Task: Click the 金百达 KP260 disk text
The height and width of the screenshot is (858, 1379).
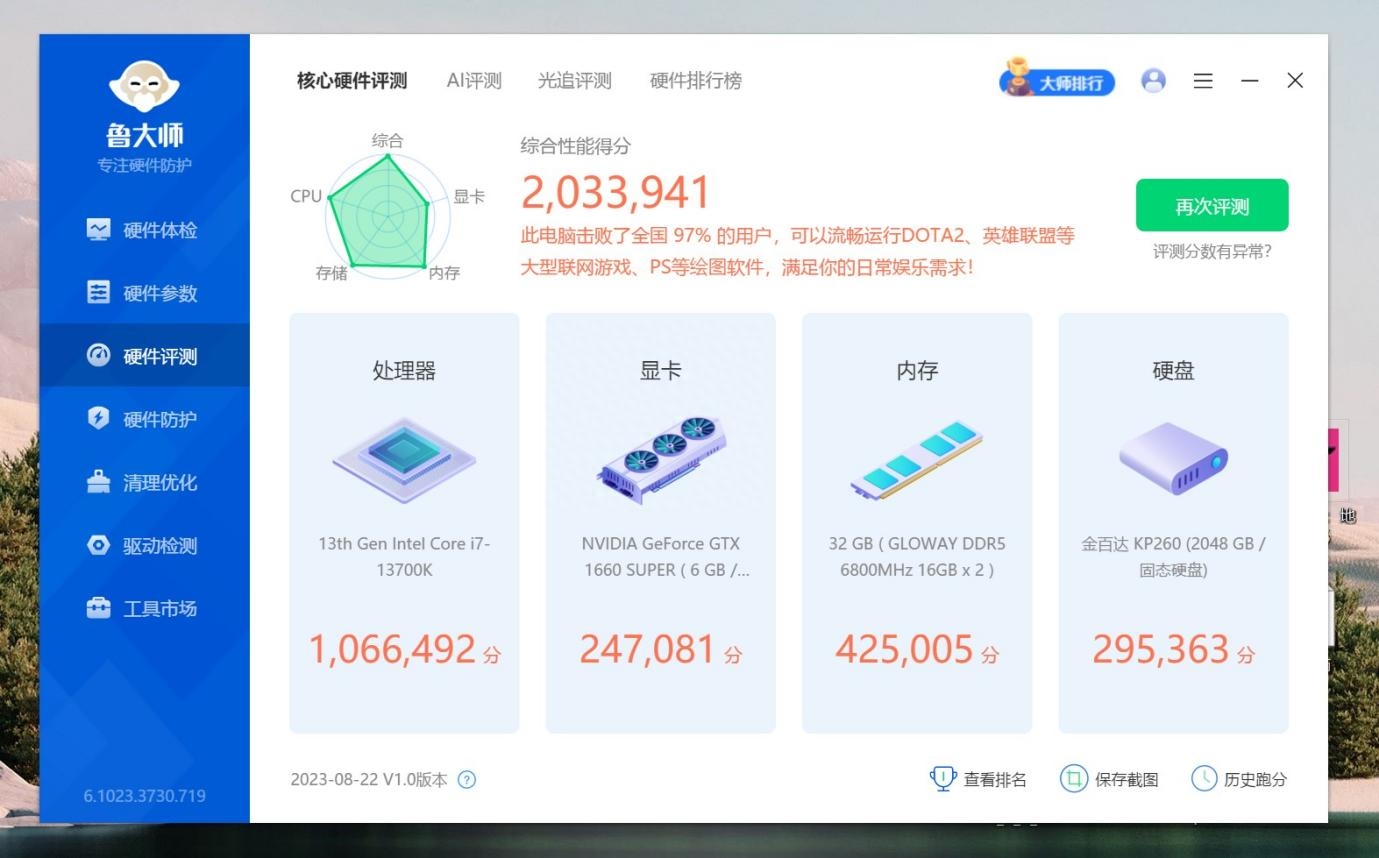Action: coord(1173,557)
